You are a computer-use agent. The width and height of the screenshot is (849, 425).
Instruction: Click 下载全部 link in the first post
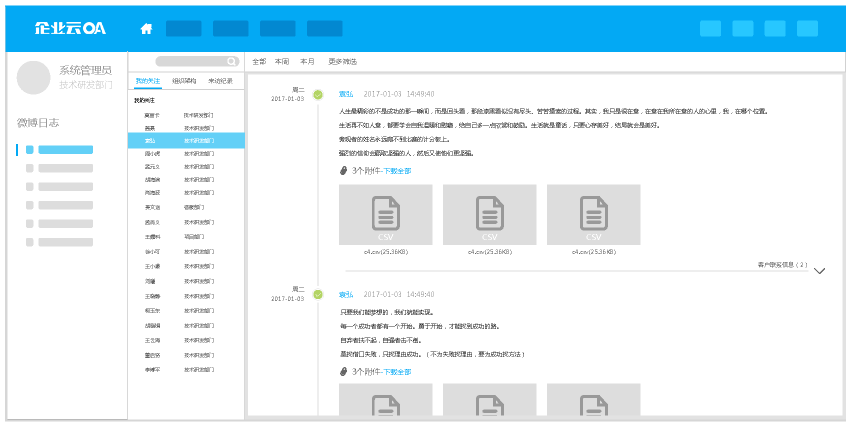click(397, 171)
